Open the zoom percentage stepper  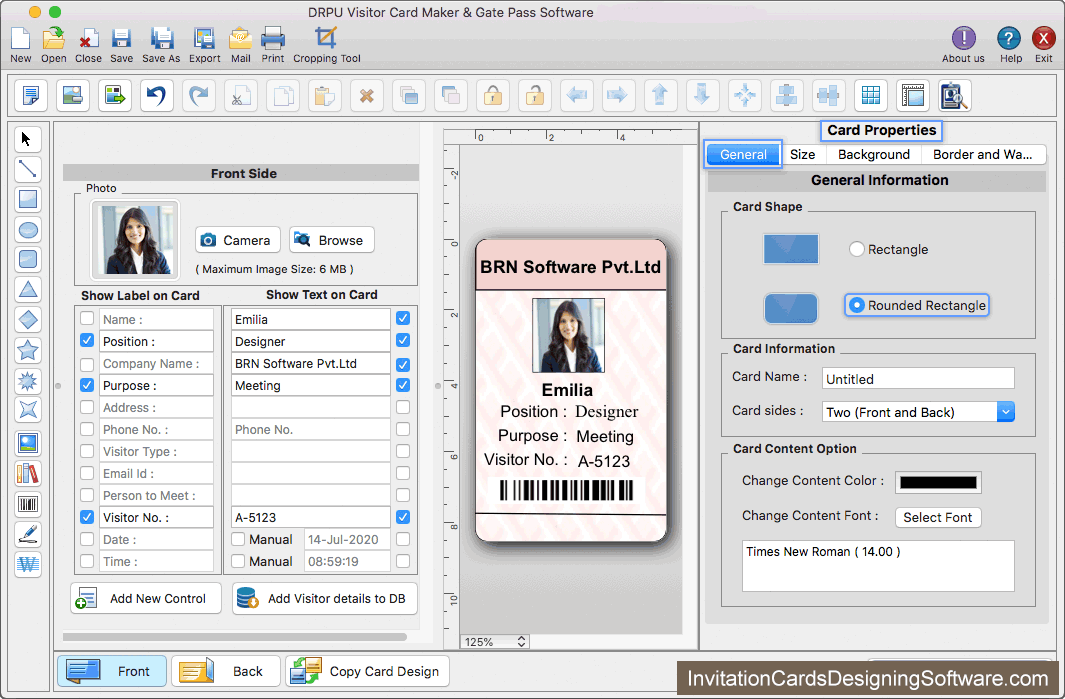pyautogui.click(x=522, y=641)
